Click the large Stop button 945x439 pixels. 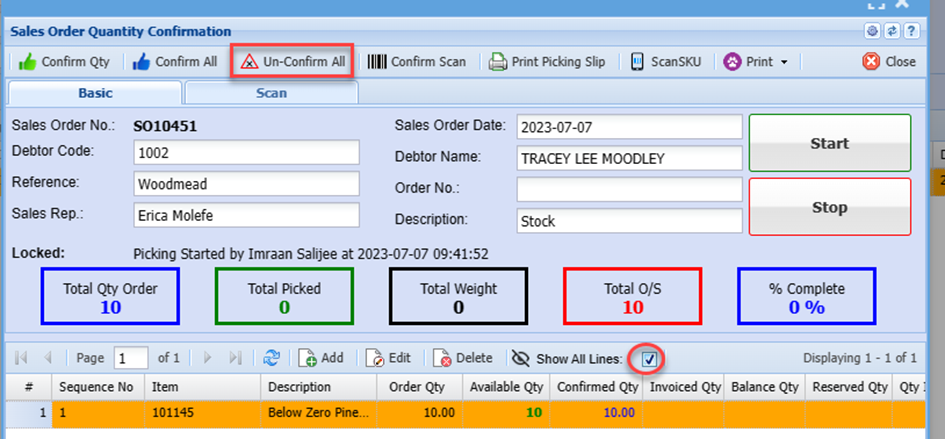click(x=829, y=207)
